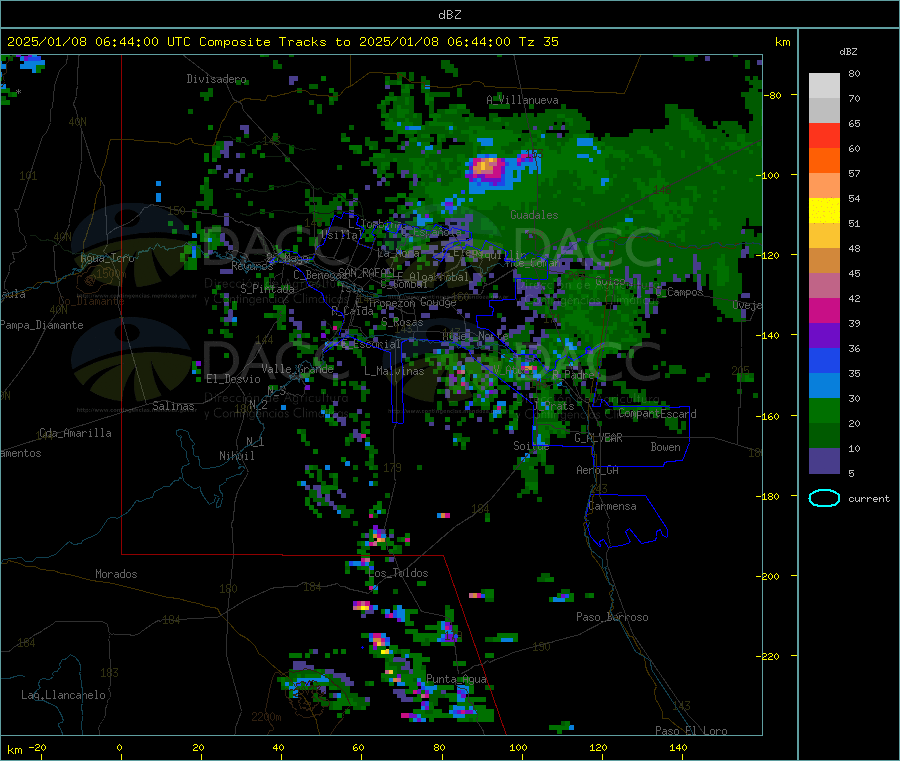
Task: Click the 'Nihuil' location label
Action: (x=237, y=456)
